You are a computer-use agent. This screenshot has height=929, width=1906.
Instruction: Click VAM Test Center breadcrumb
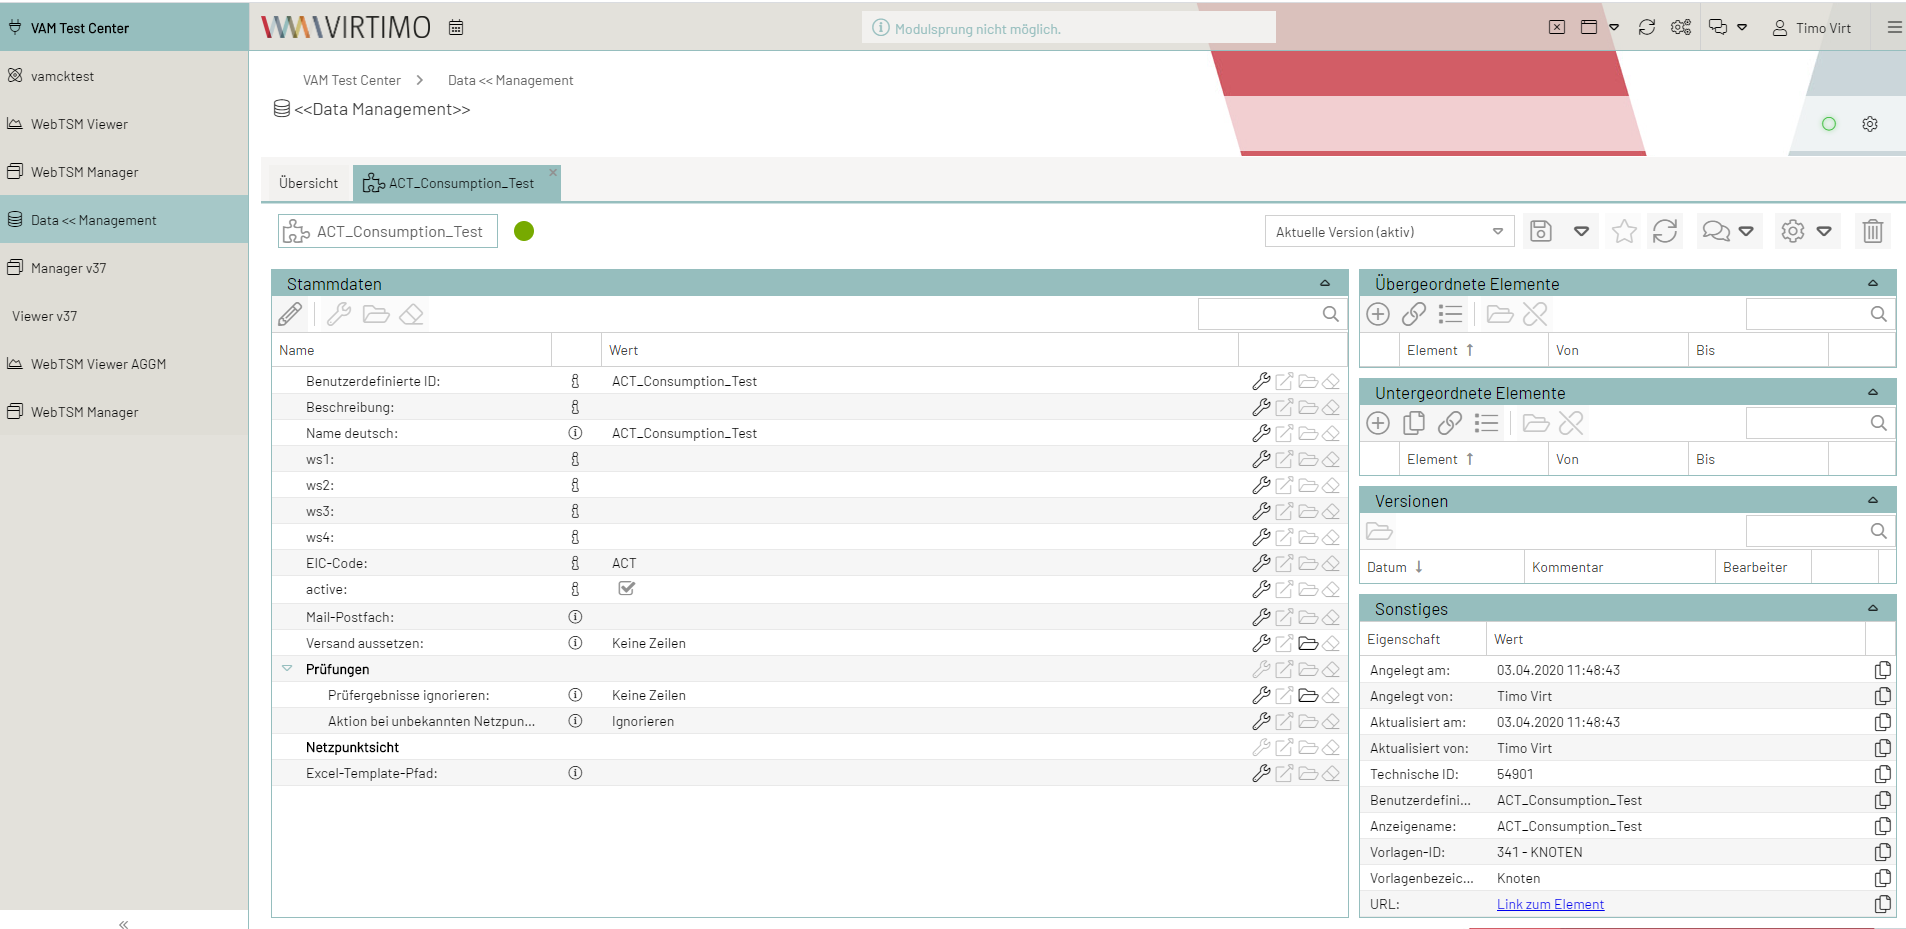[352, 80]
